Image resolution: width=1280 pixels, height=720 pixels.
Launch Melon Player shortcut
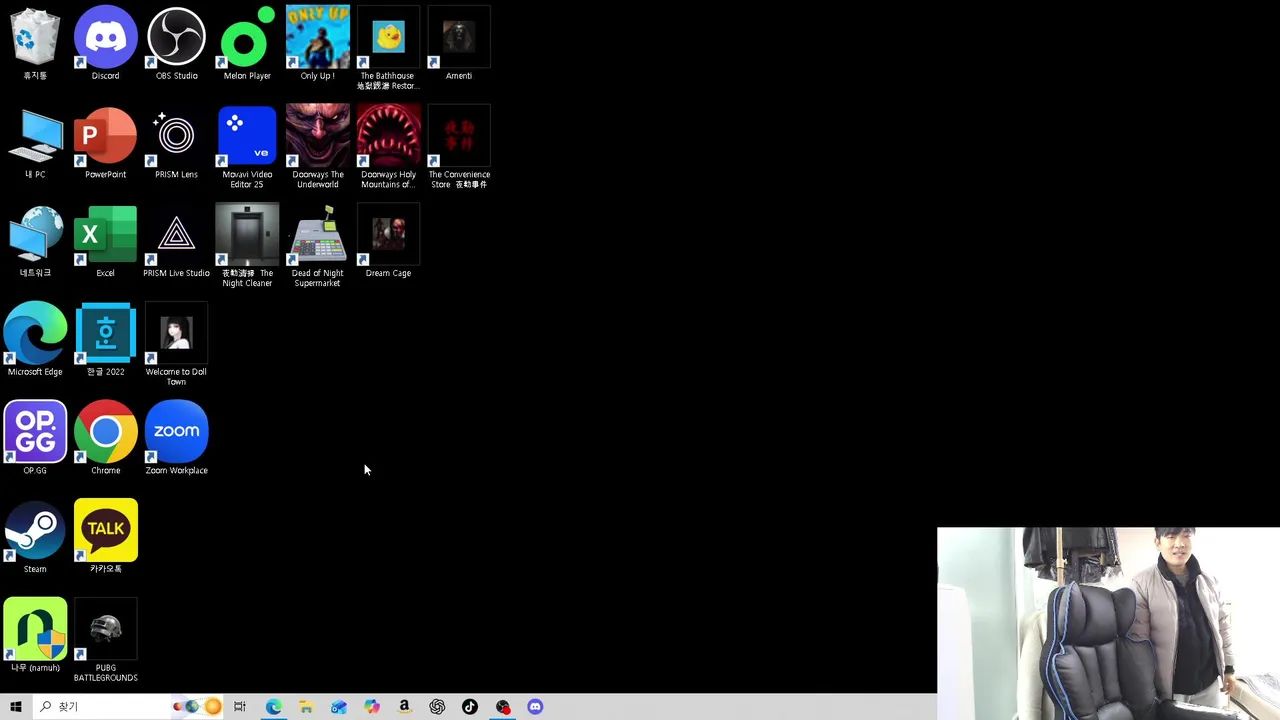pyautogui.click(x=247, y=44)
